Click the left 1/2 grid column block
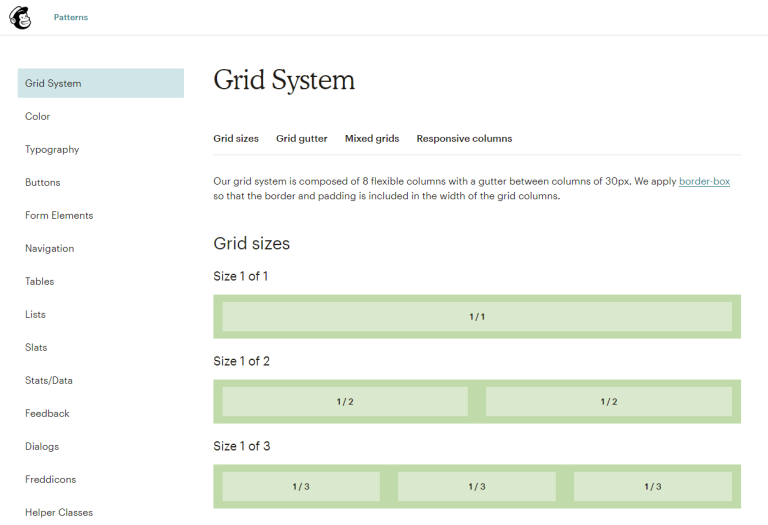Image resolution: width=768 pixels, height=525 pixels. (x=345, y=402)
